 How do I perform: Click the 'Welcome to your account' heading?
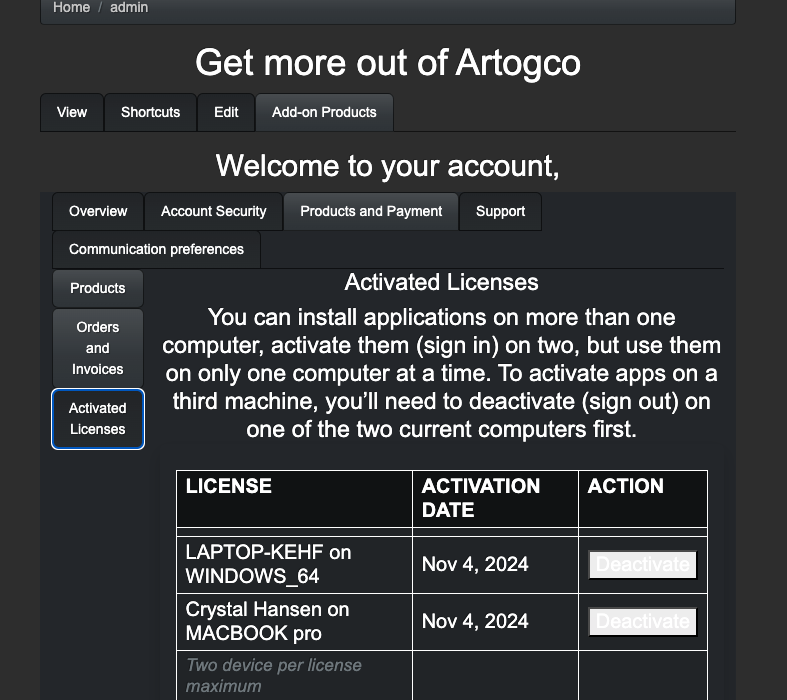387,166
